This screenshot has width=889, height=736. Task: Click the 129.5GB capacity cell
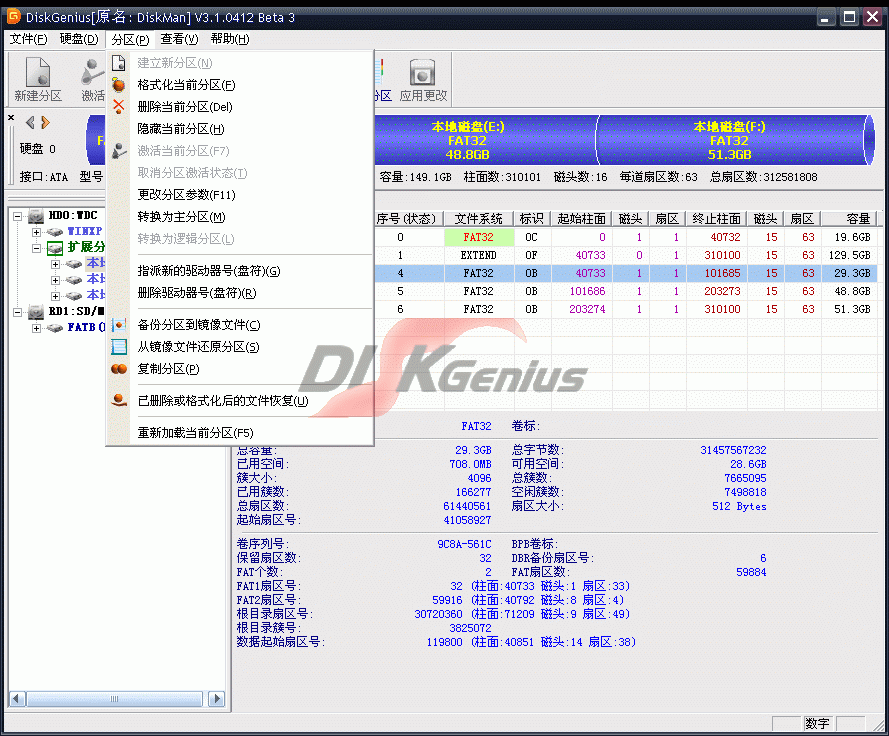coord(849,255)
